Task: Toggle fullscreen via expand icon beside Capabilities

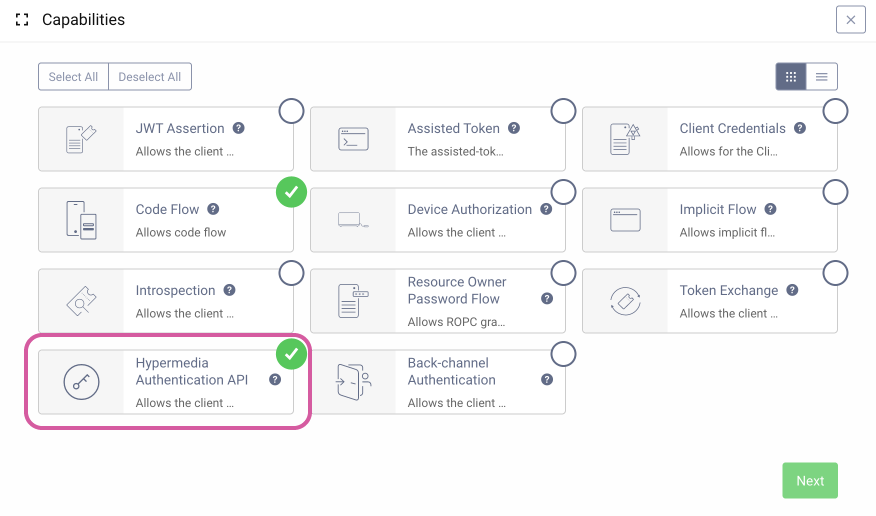Action: pyautogui.click(x=22, y=20)
